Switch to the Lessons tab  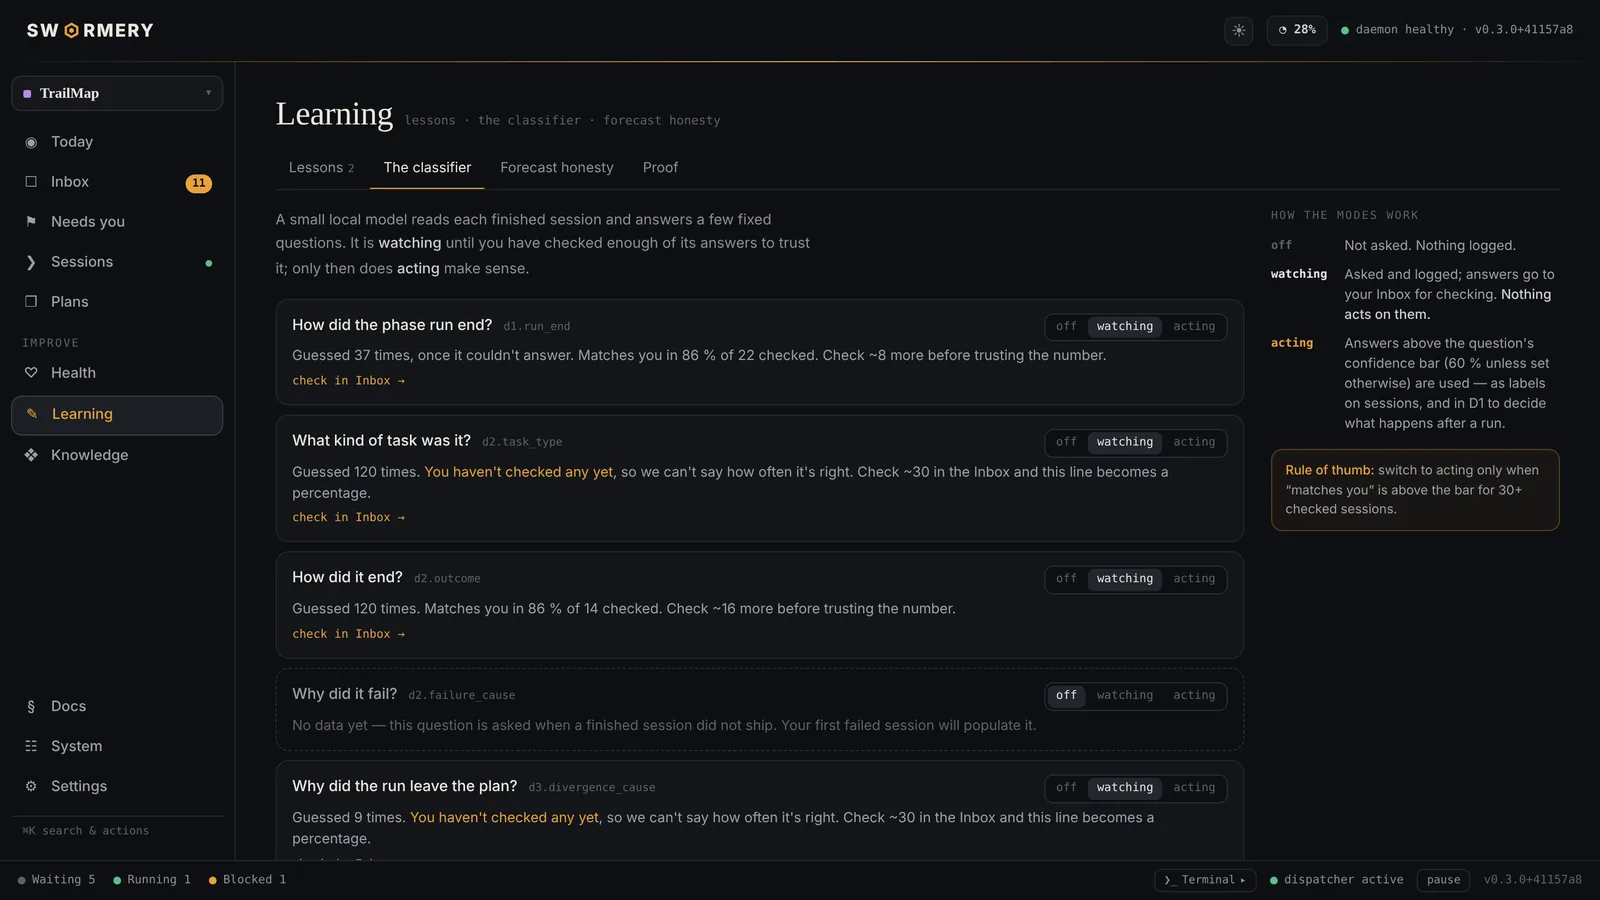321,168
